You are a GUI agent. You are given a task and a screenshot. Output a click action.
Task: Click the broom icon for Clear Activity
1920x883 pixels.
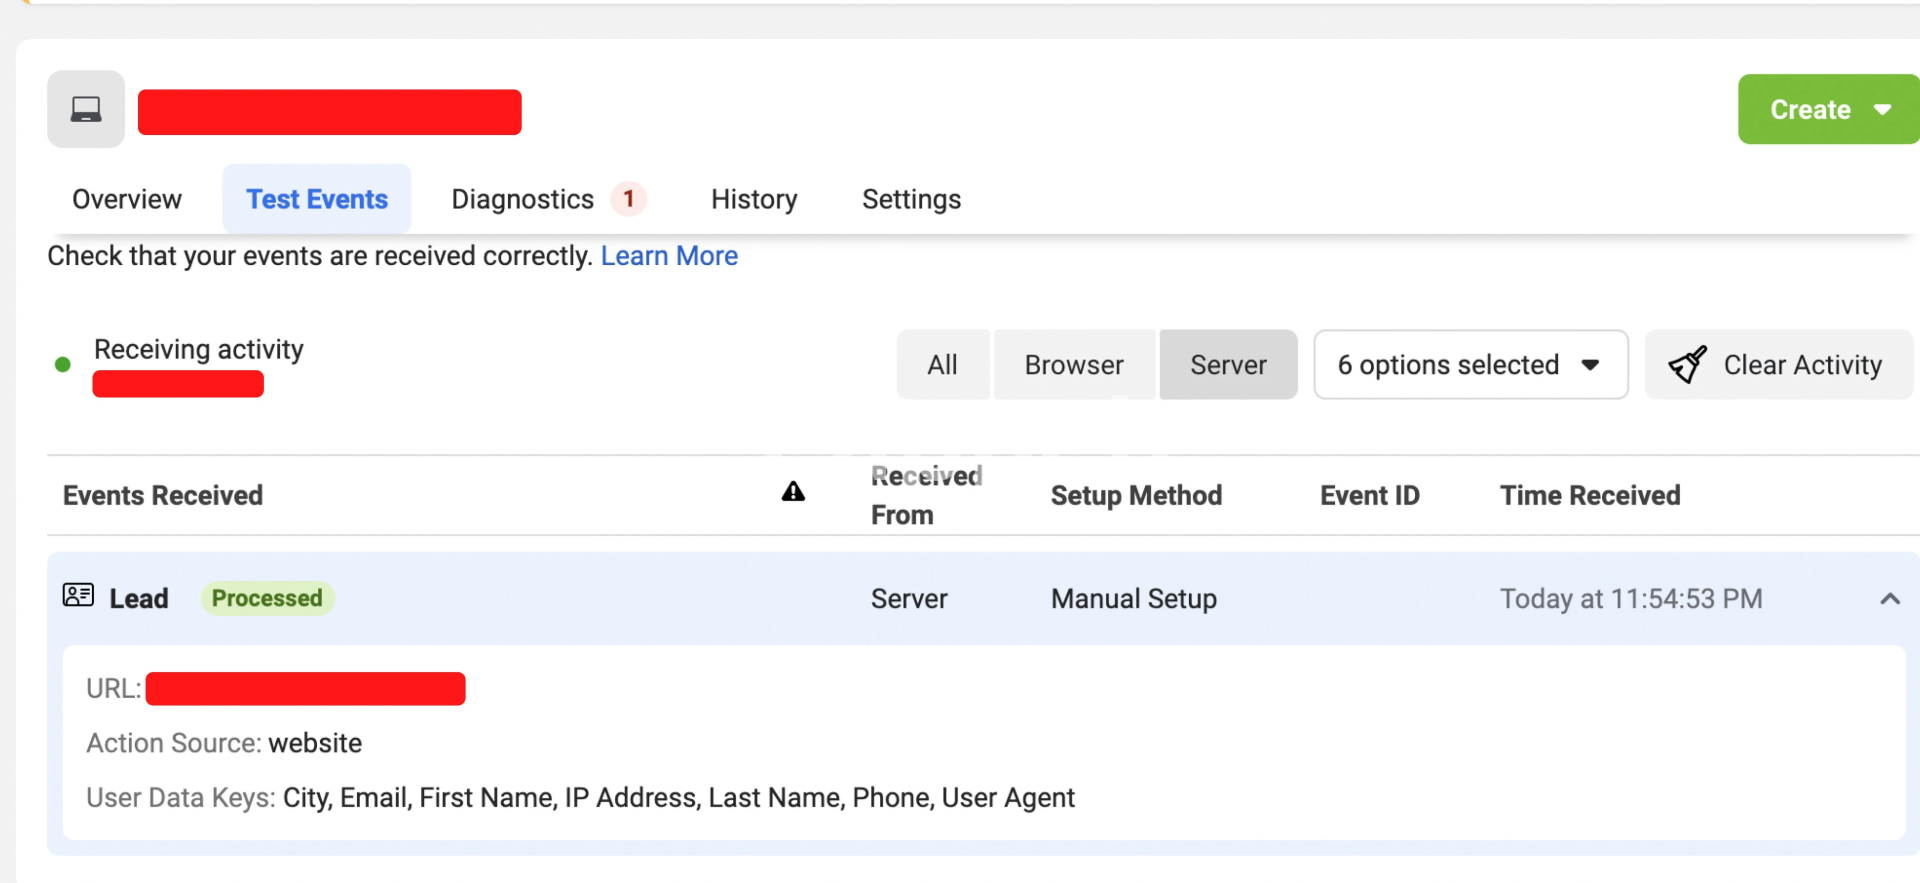pos(1687,365)
